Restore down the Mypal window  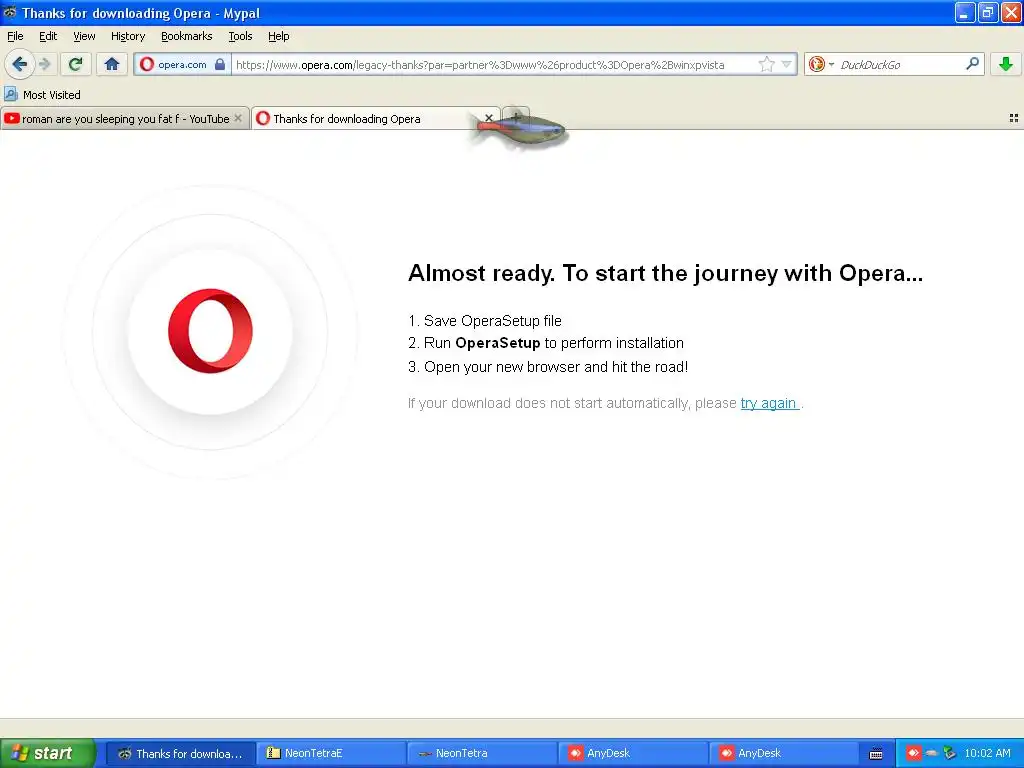tap(988, 12)
